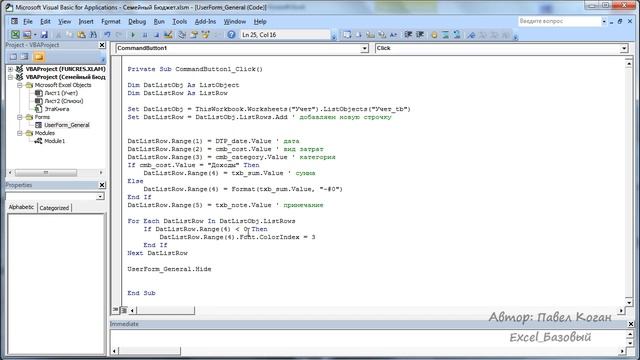
Task: Click the Break pause icon
Action: 144,35
